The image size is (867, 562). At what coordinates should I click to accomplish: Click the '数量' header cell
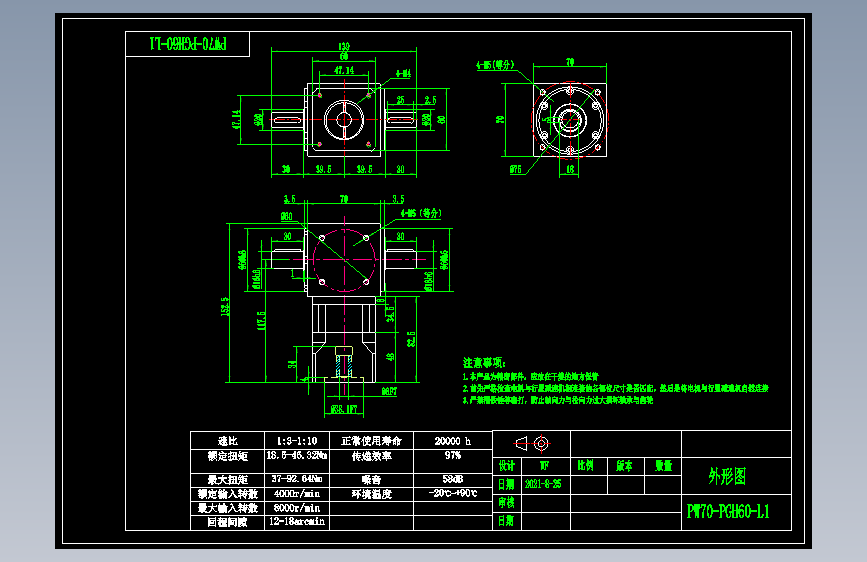664,466
